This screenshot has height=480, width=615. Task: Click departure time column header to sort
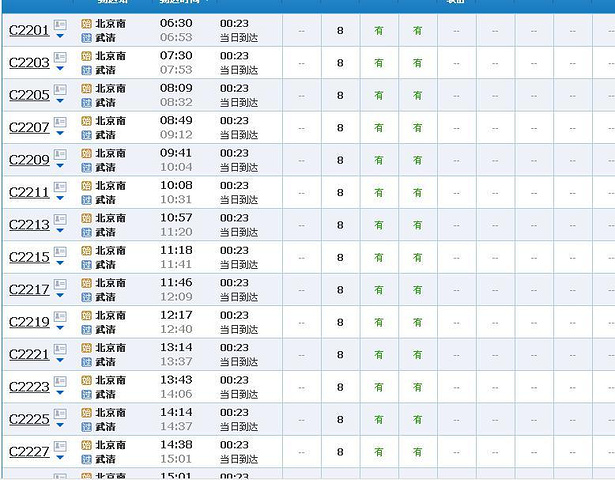180,3
